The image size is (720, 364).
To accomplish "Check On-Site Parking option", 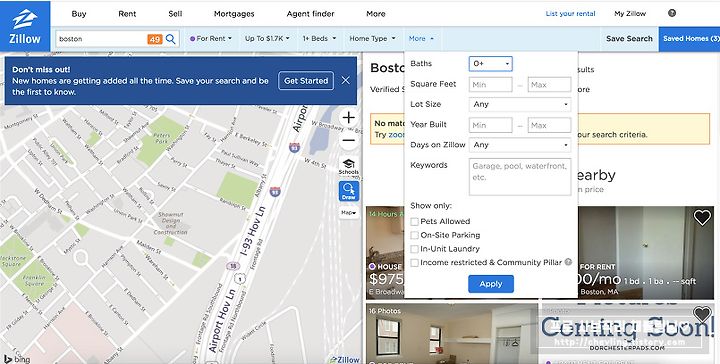I will 414,235.
